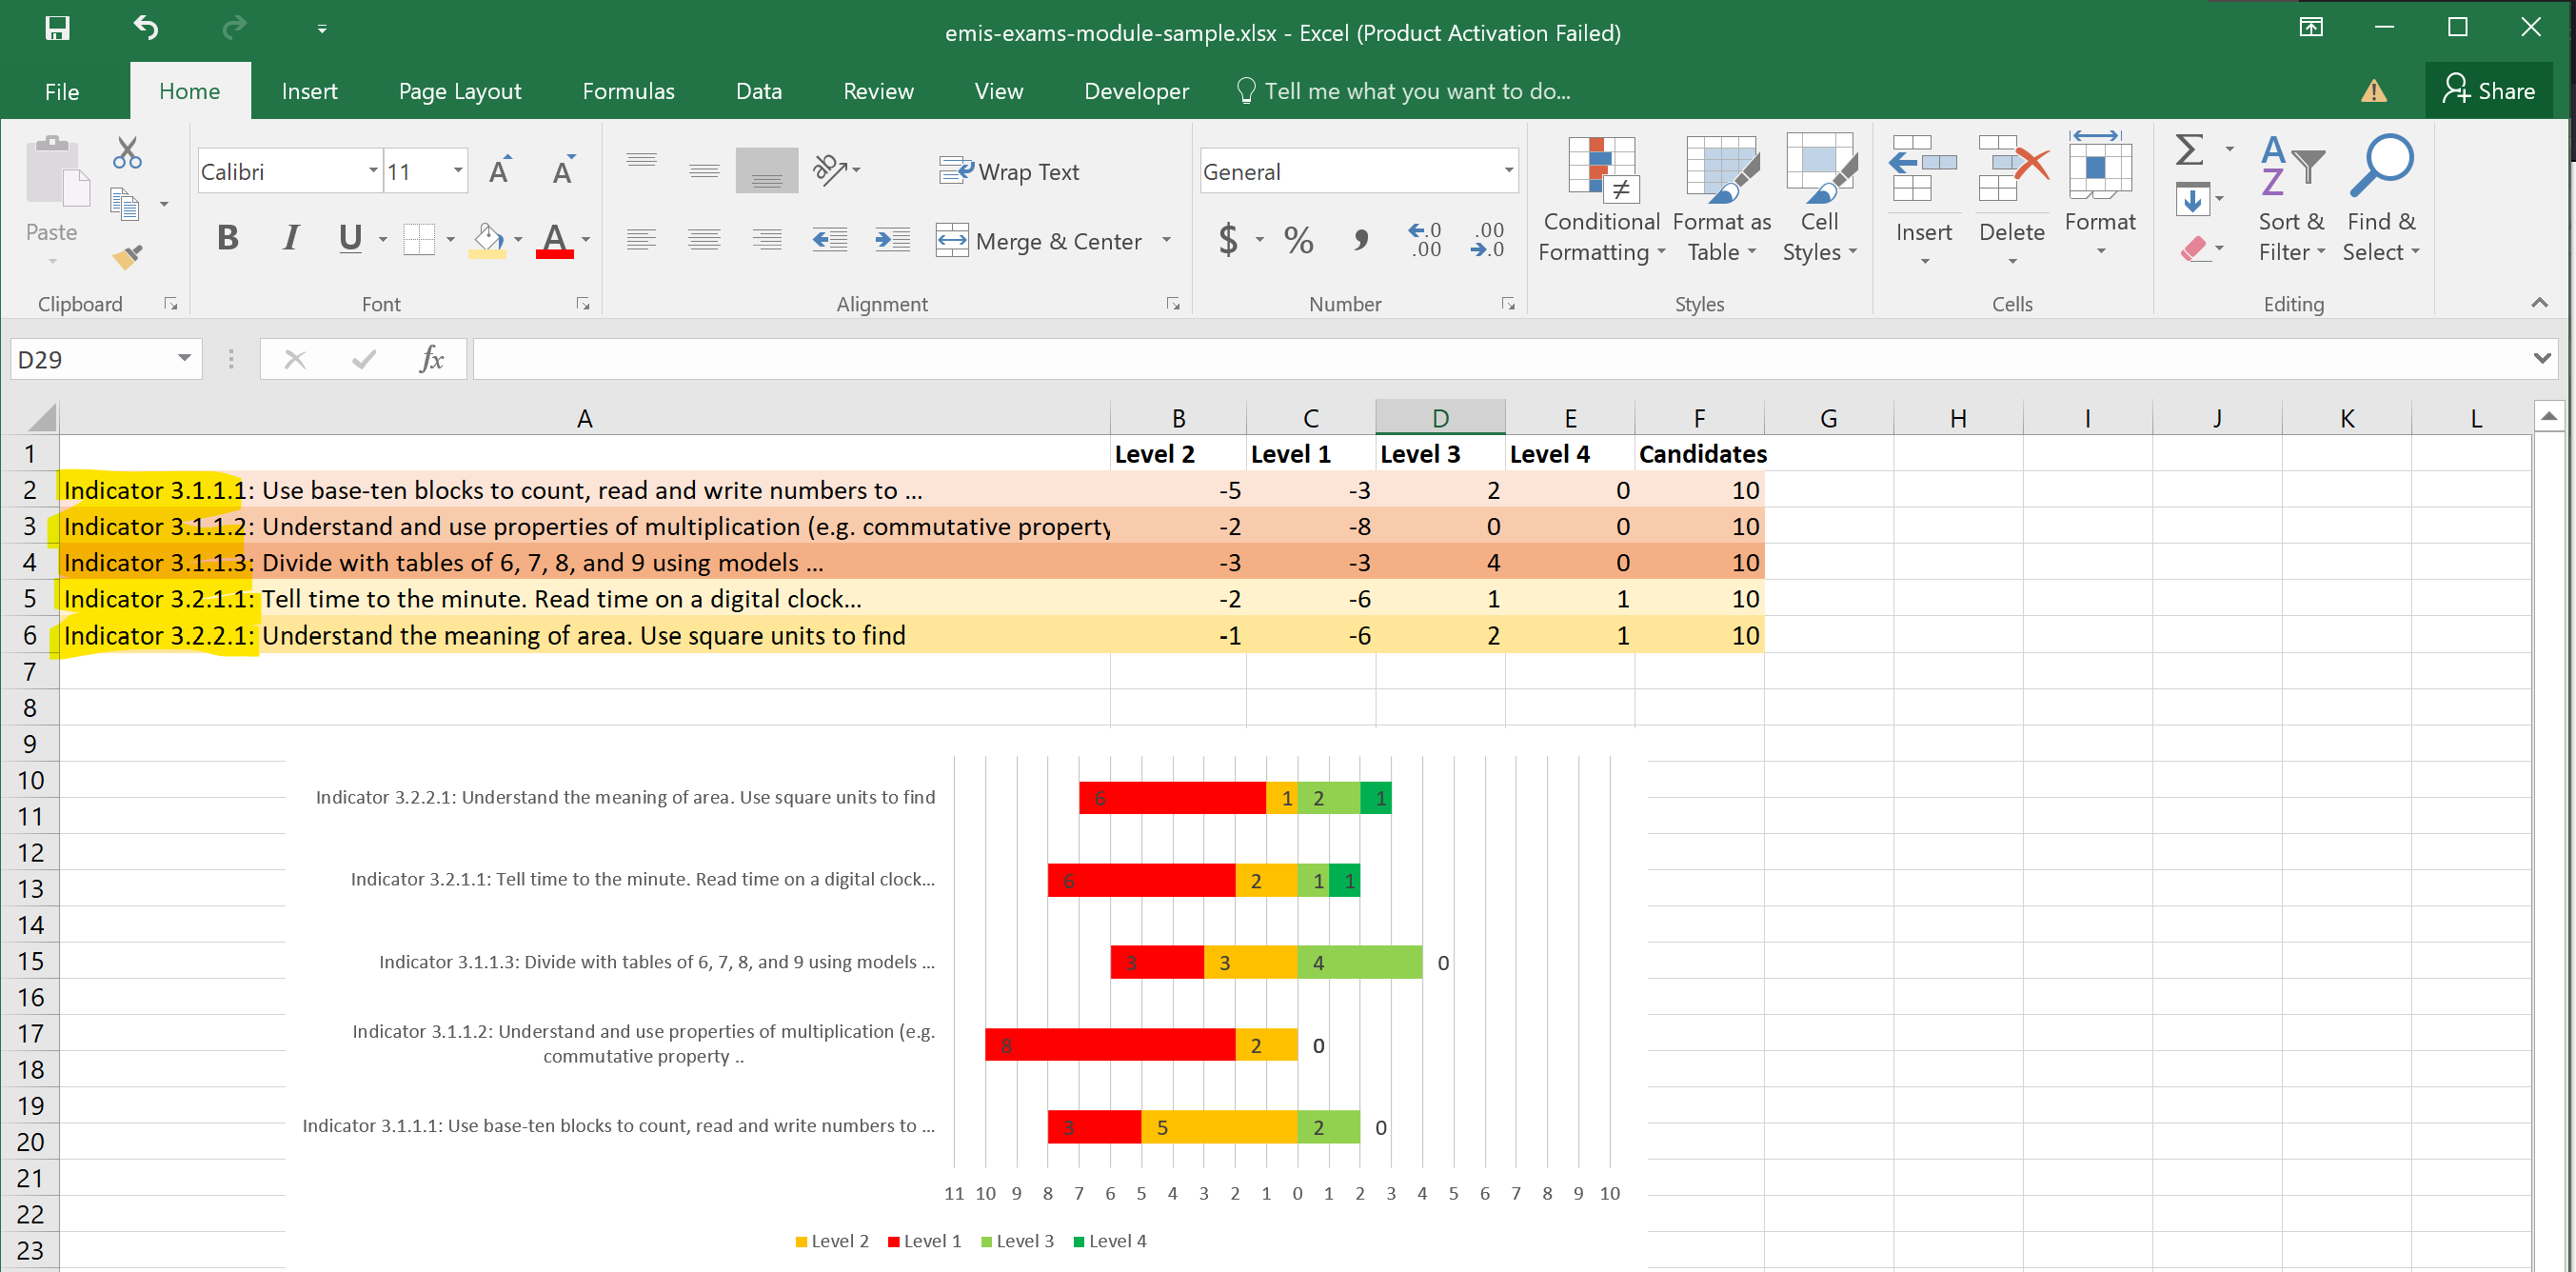Click the Share button

click(x=2489, y=91)
